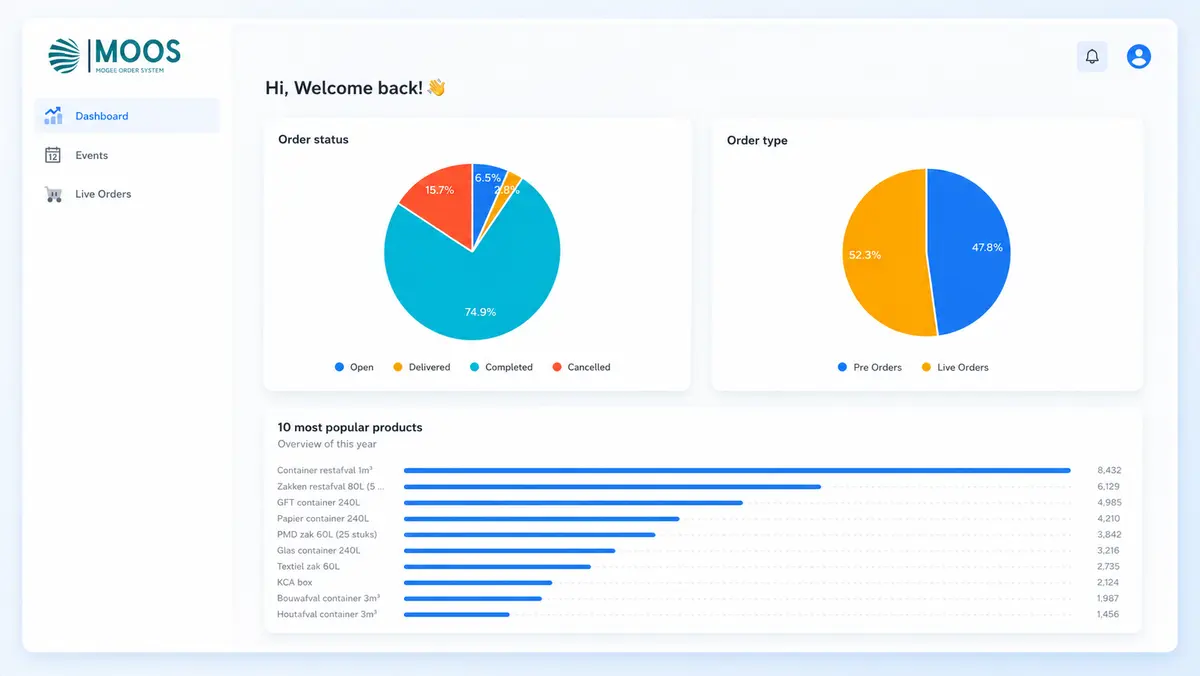
Task: Open the Dashboard menu item
Action: 127,116
